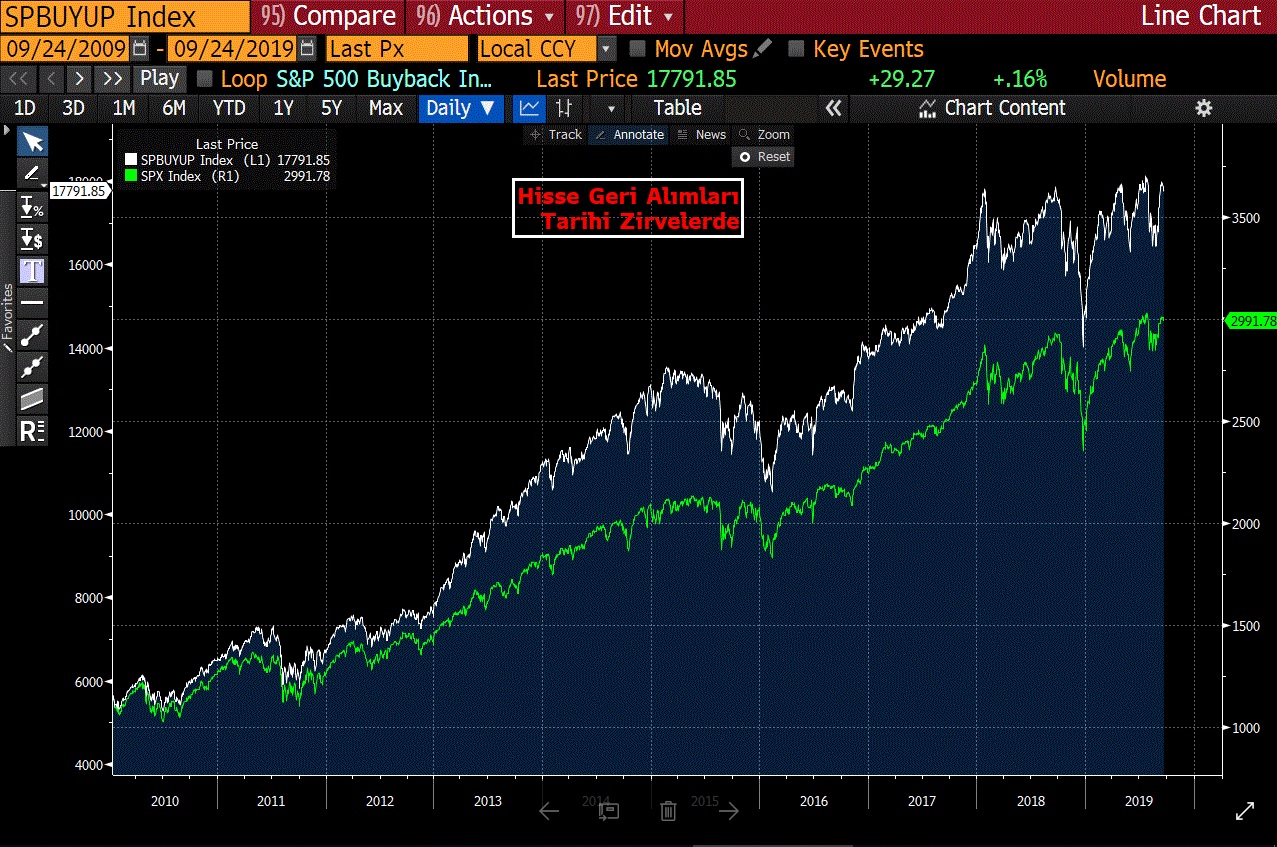
Task: Tick the Loop checkbox
Action: click(204, 78)
